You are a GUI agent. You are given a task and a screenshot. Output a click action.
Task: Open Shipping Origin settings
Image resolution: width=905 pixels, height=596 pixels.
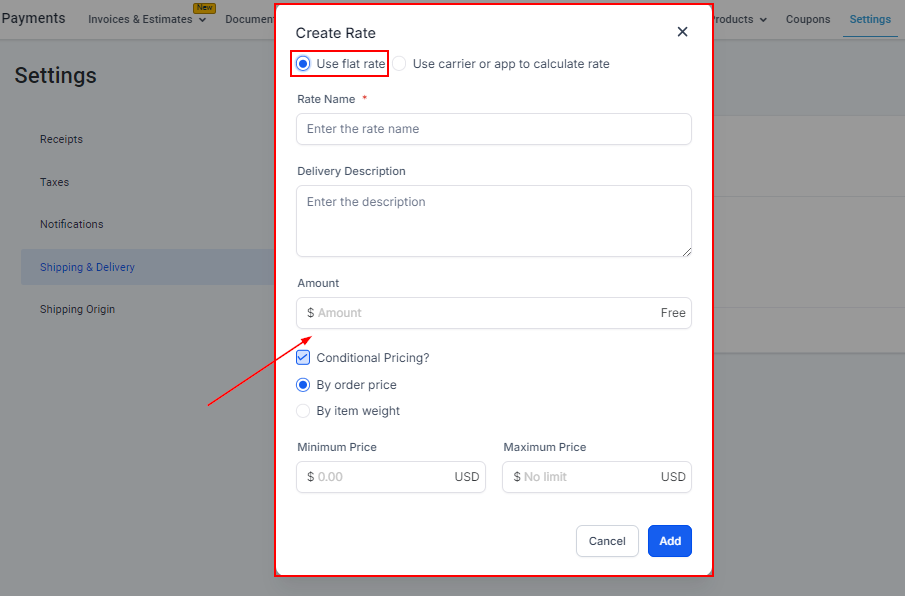point(77,310)
